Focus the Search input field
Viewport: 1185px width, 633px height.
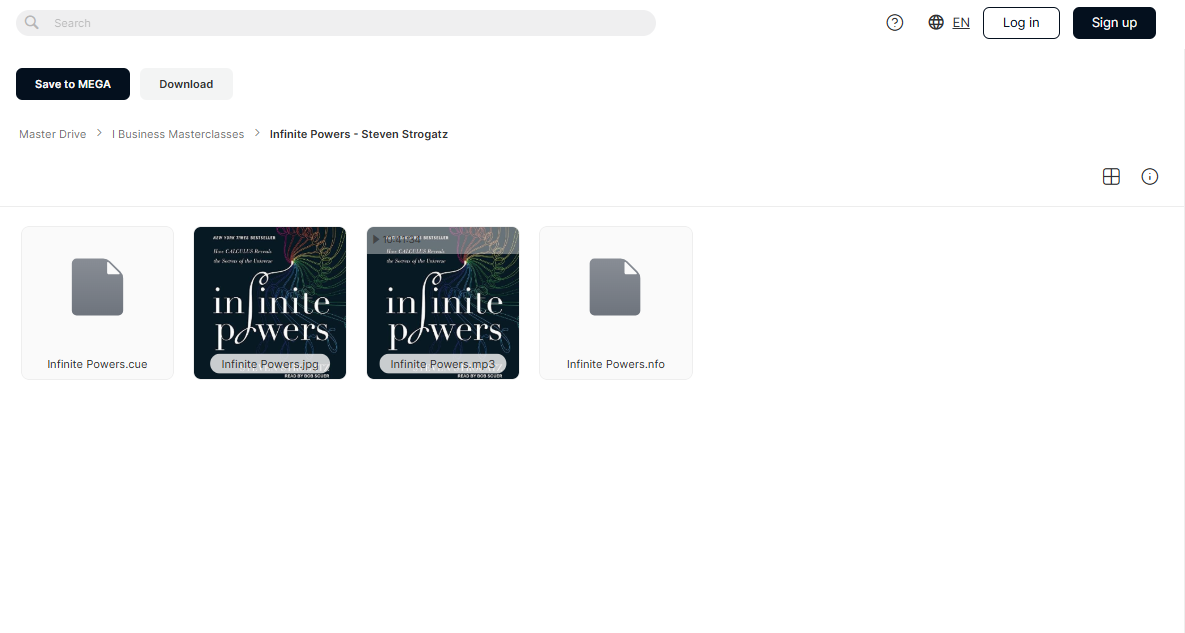pyautogui.click(x=336, y=23)
